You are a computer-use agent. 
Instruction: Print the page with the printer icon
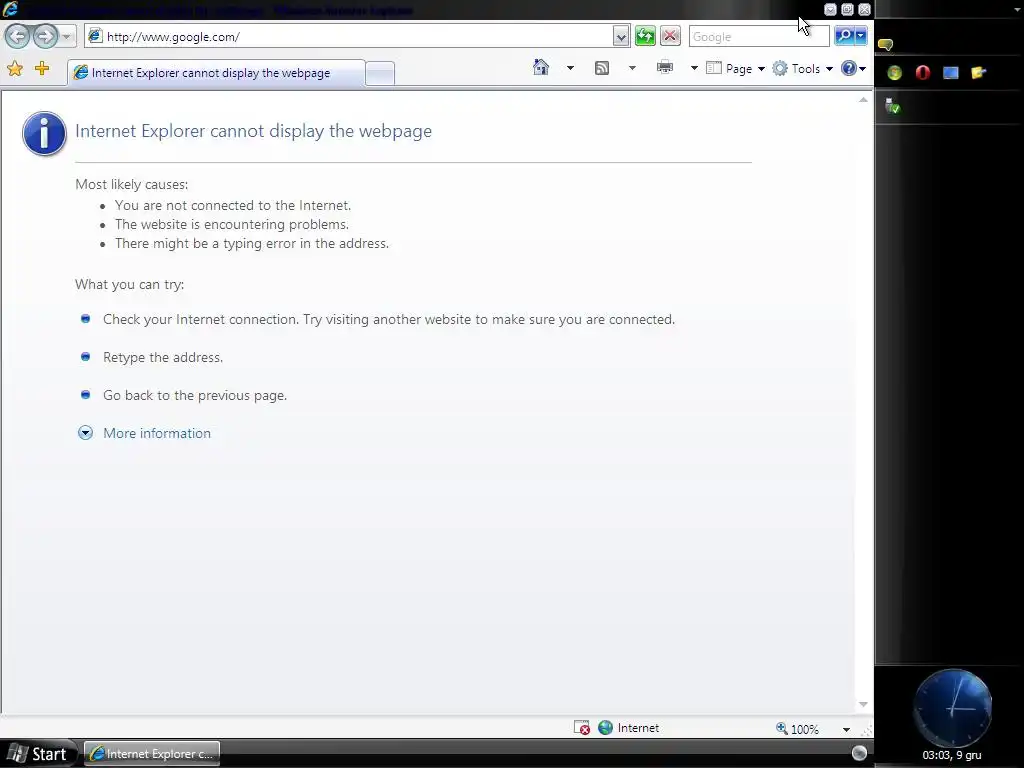(x=665, y=67)
